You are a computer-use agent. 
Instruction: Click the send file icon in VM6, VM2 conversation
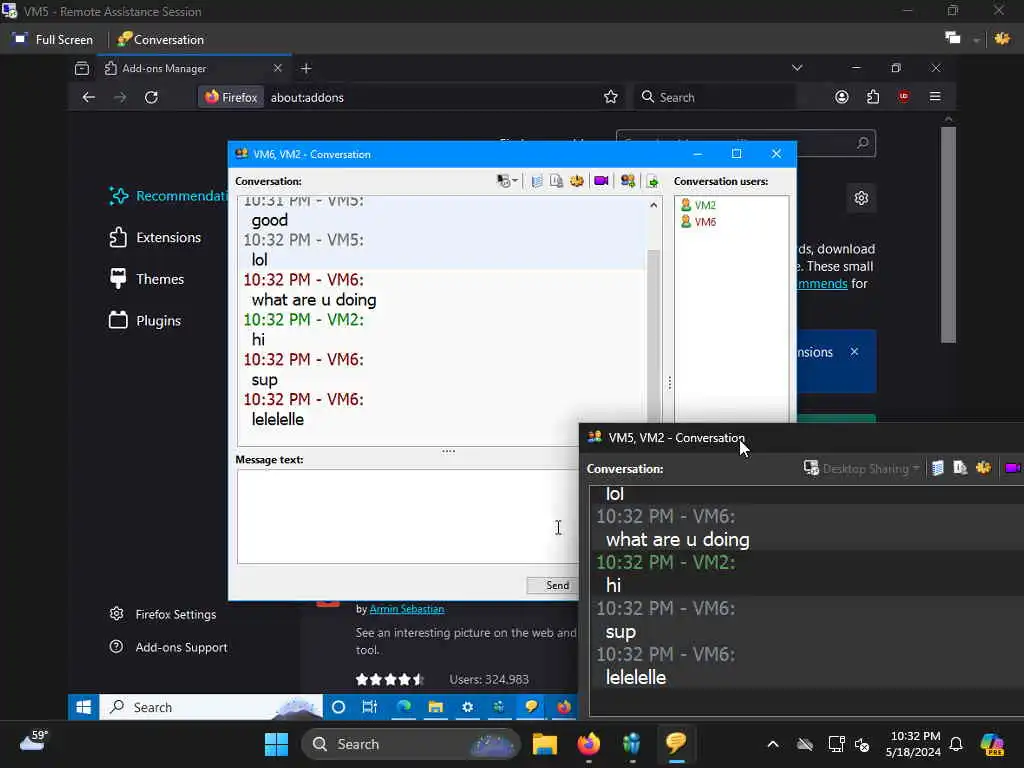[x=652, y=181]
